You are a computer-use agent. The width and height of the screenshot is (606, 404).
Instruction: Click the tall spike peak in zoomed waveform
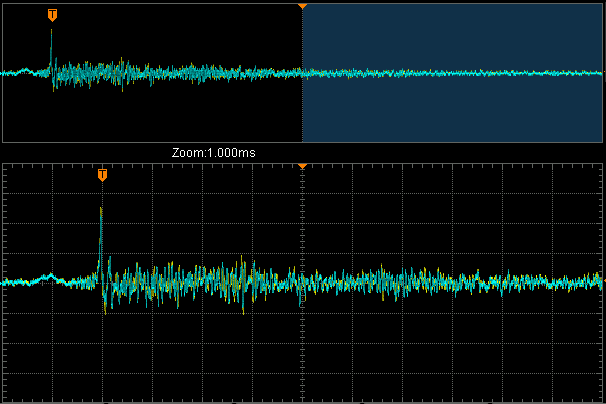click(101, 210)
